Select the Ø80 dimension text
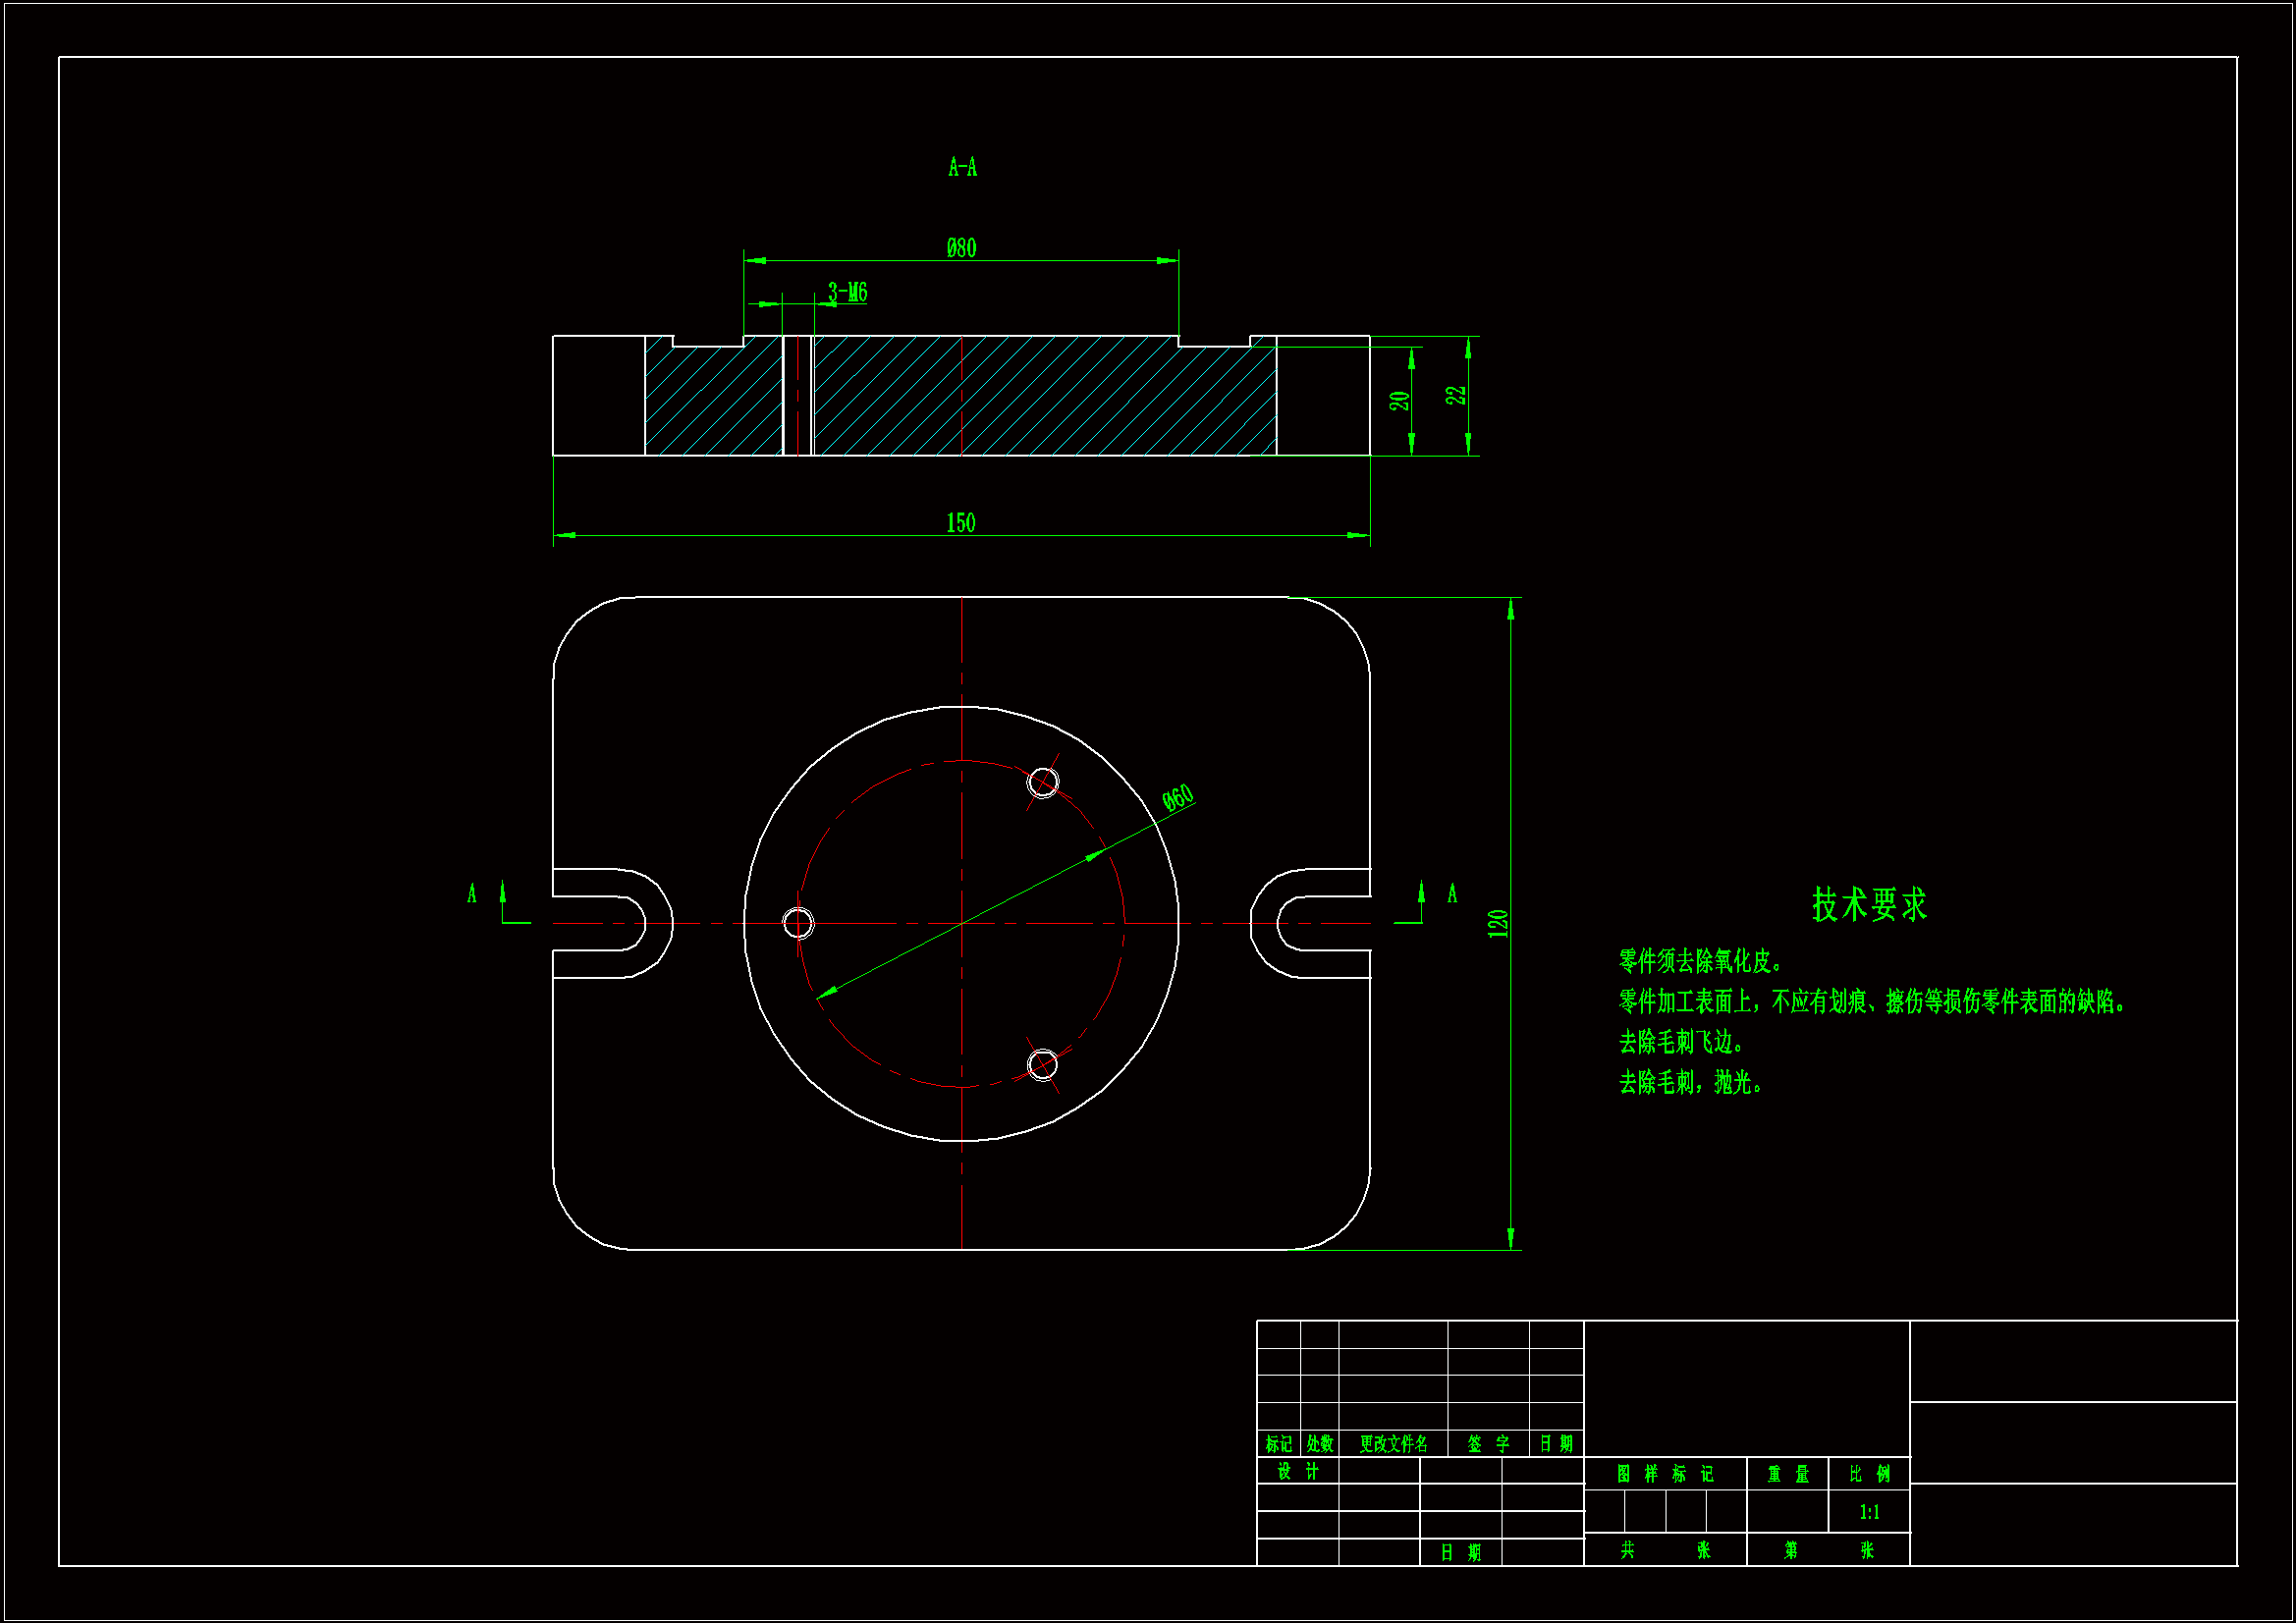This screenshot has width=2296, height=1623. 961,248
